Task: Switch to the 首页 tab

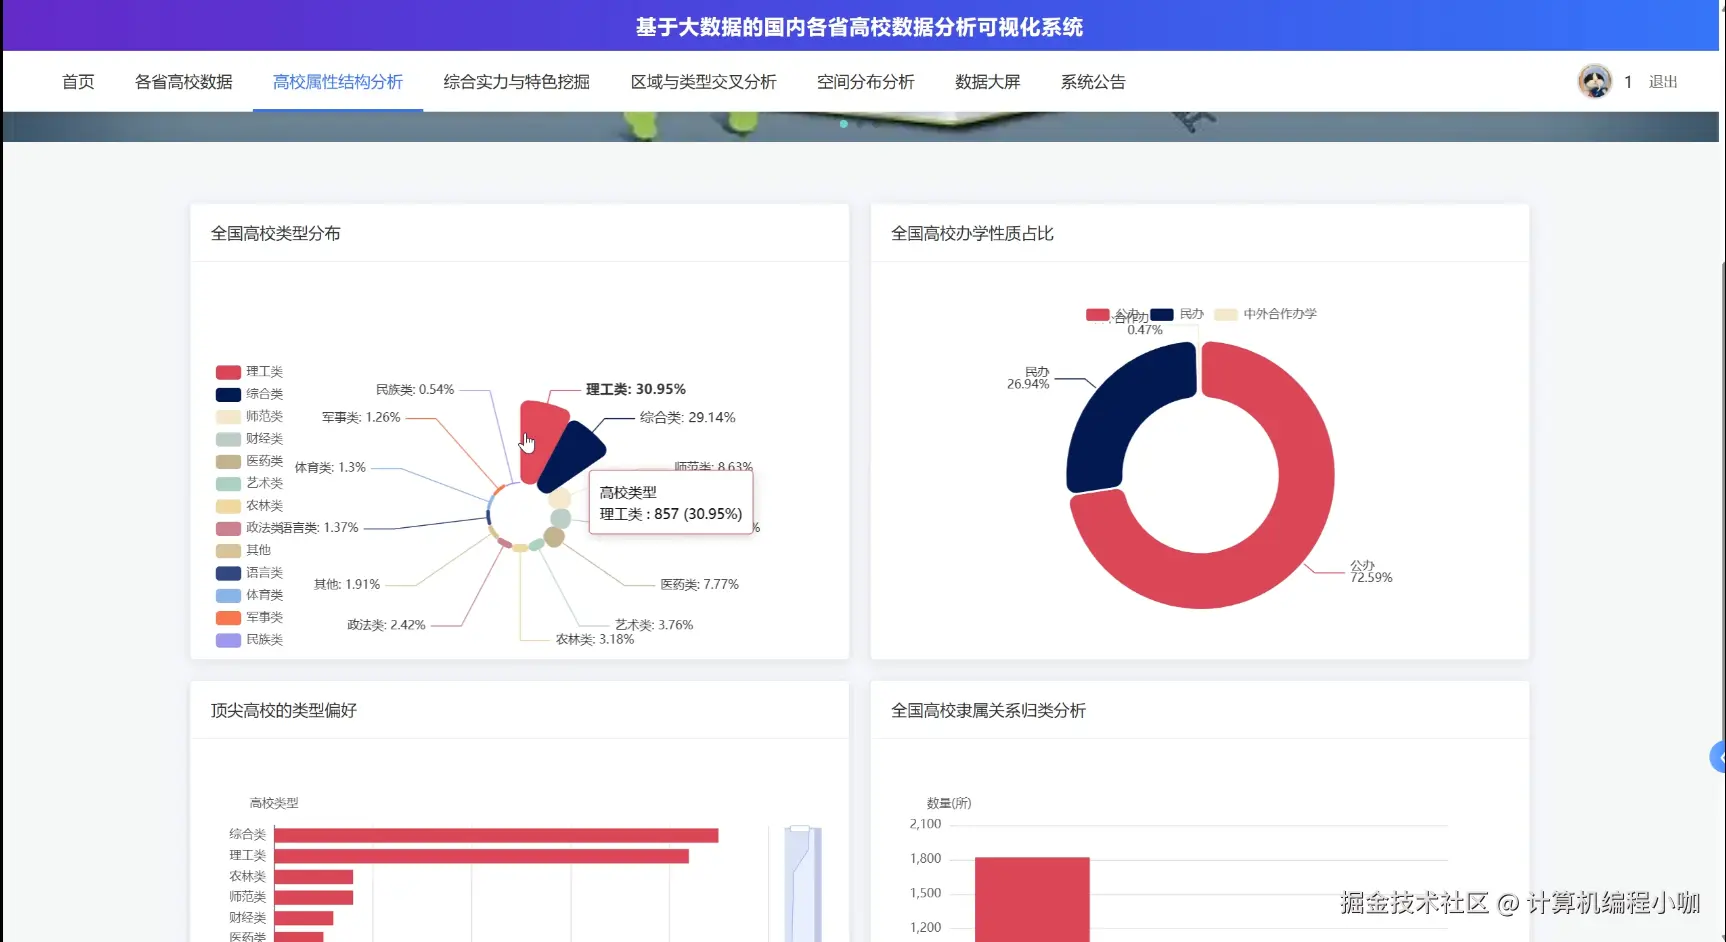Action: pos(78,81)
